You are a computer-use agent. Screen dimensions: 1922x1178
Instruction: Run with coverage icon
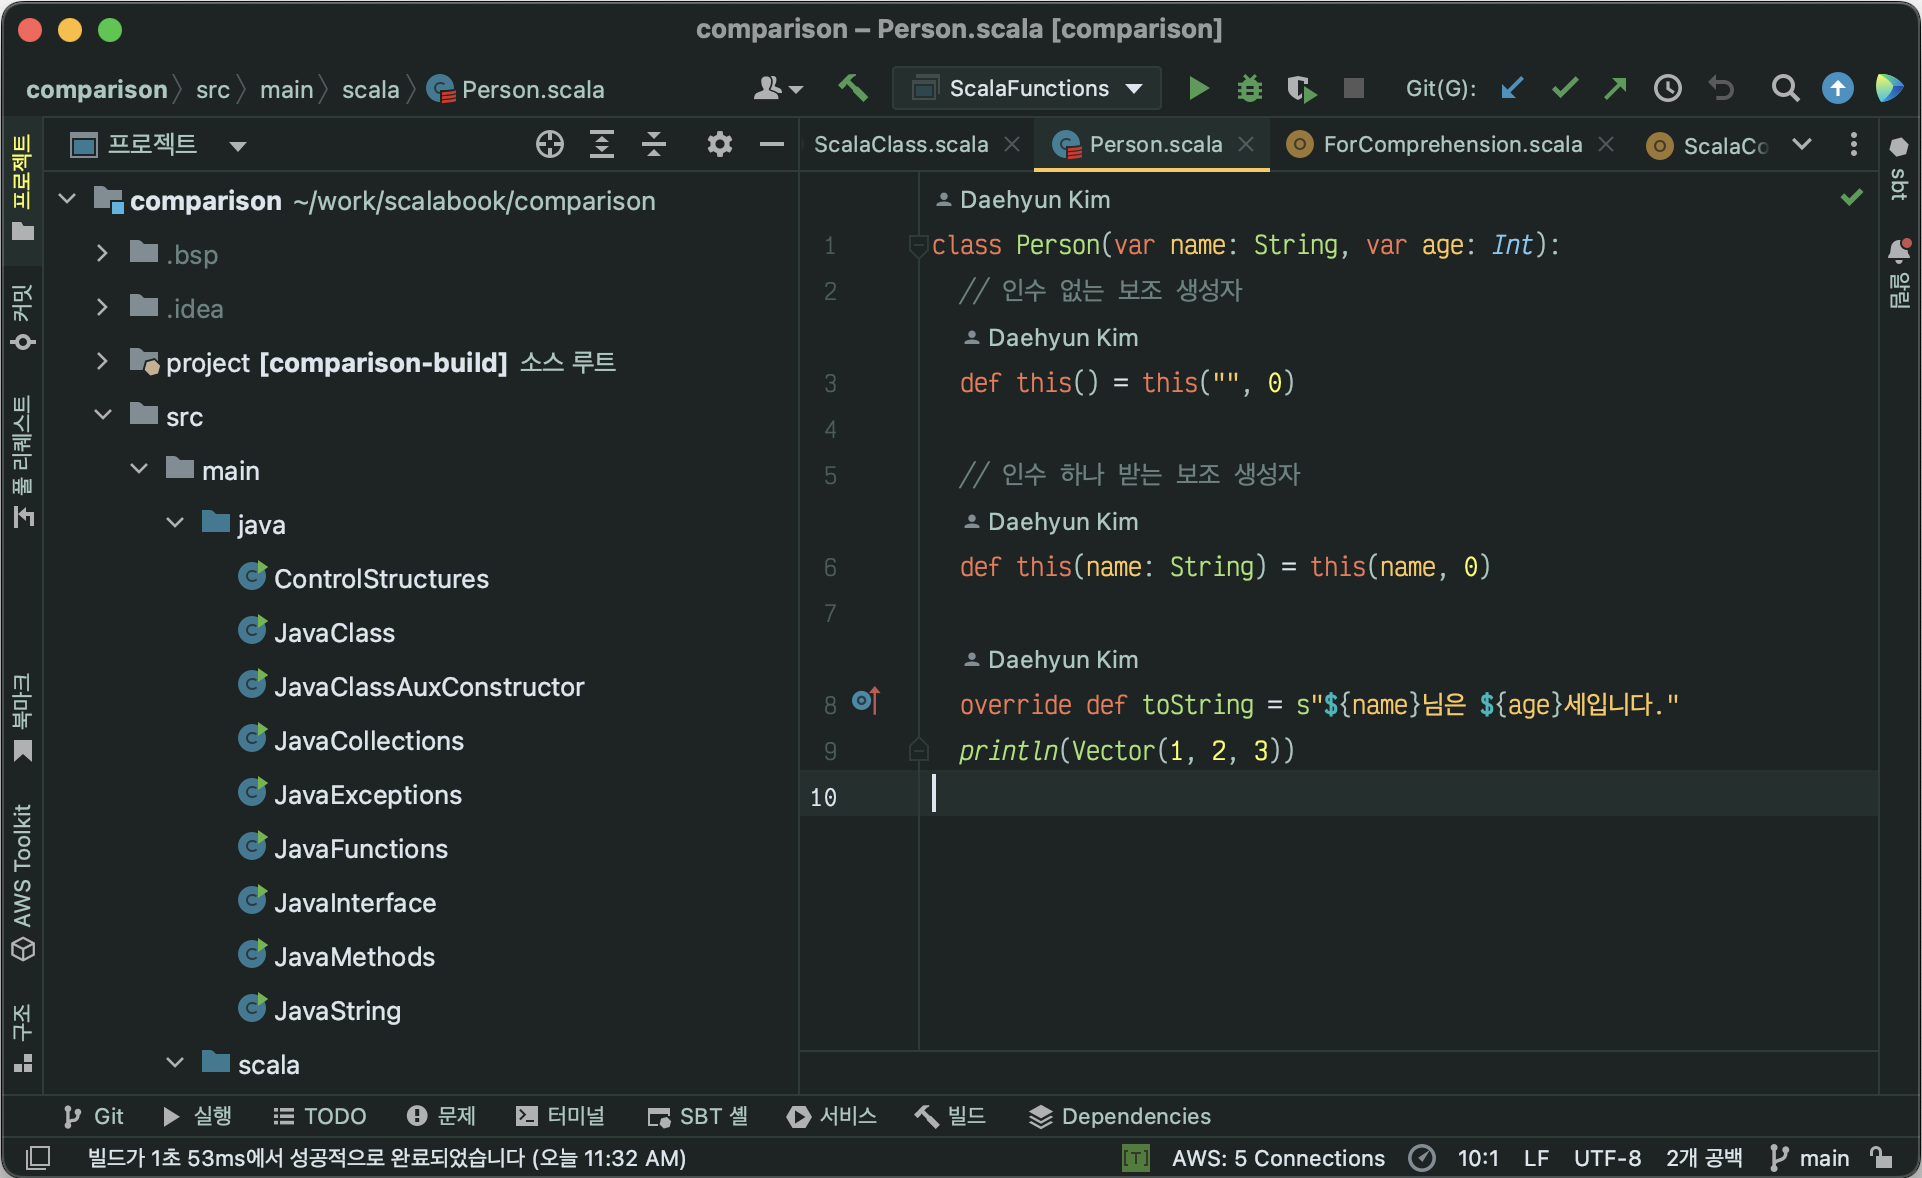(1301, 89)
